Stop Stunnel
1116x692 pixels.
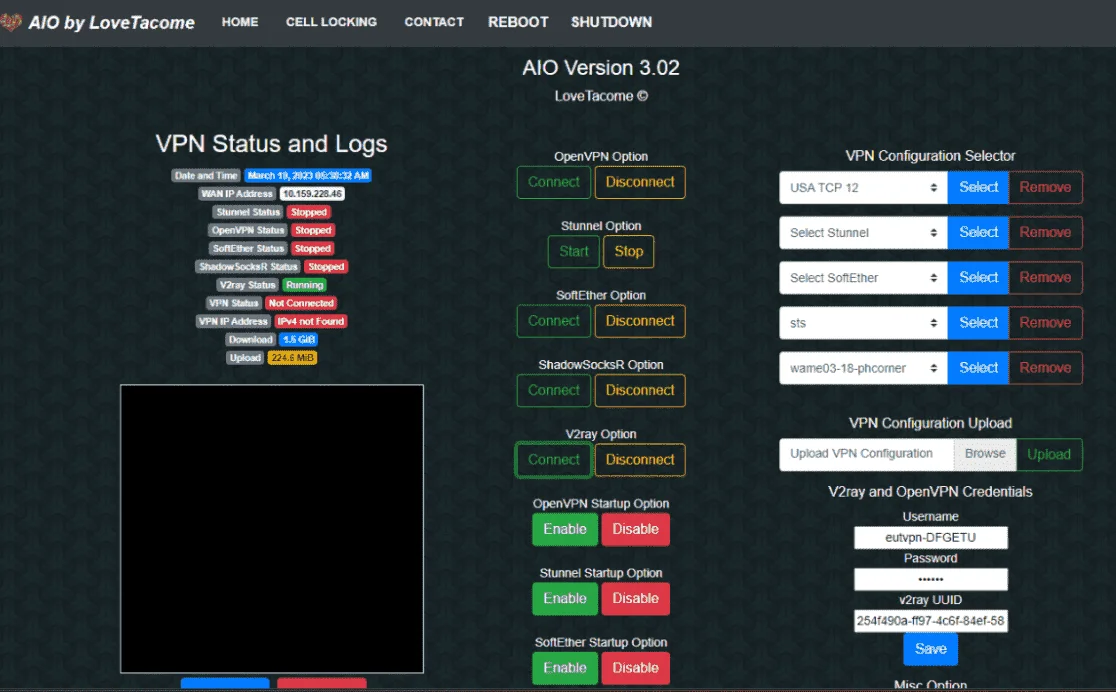(x=628, y=251)
